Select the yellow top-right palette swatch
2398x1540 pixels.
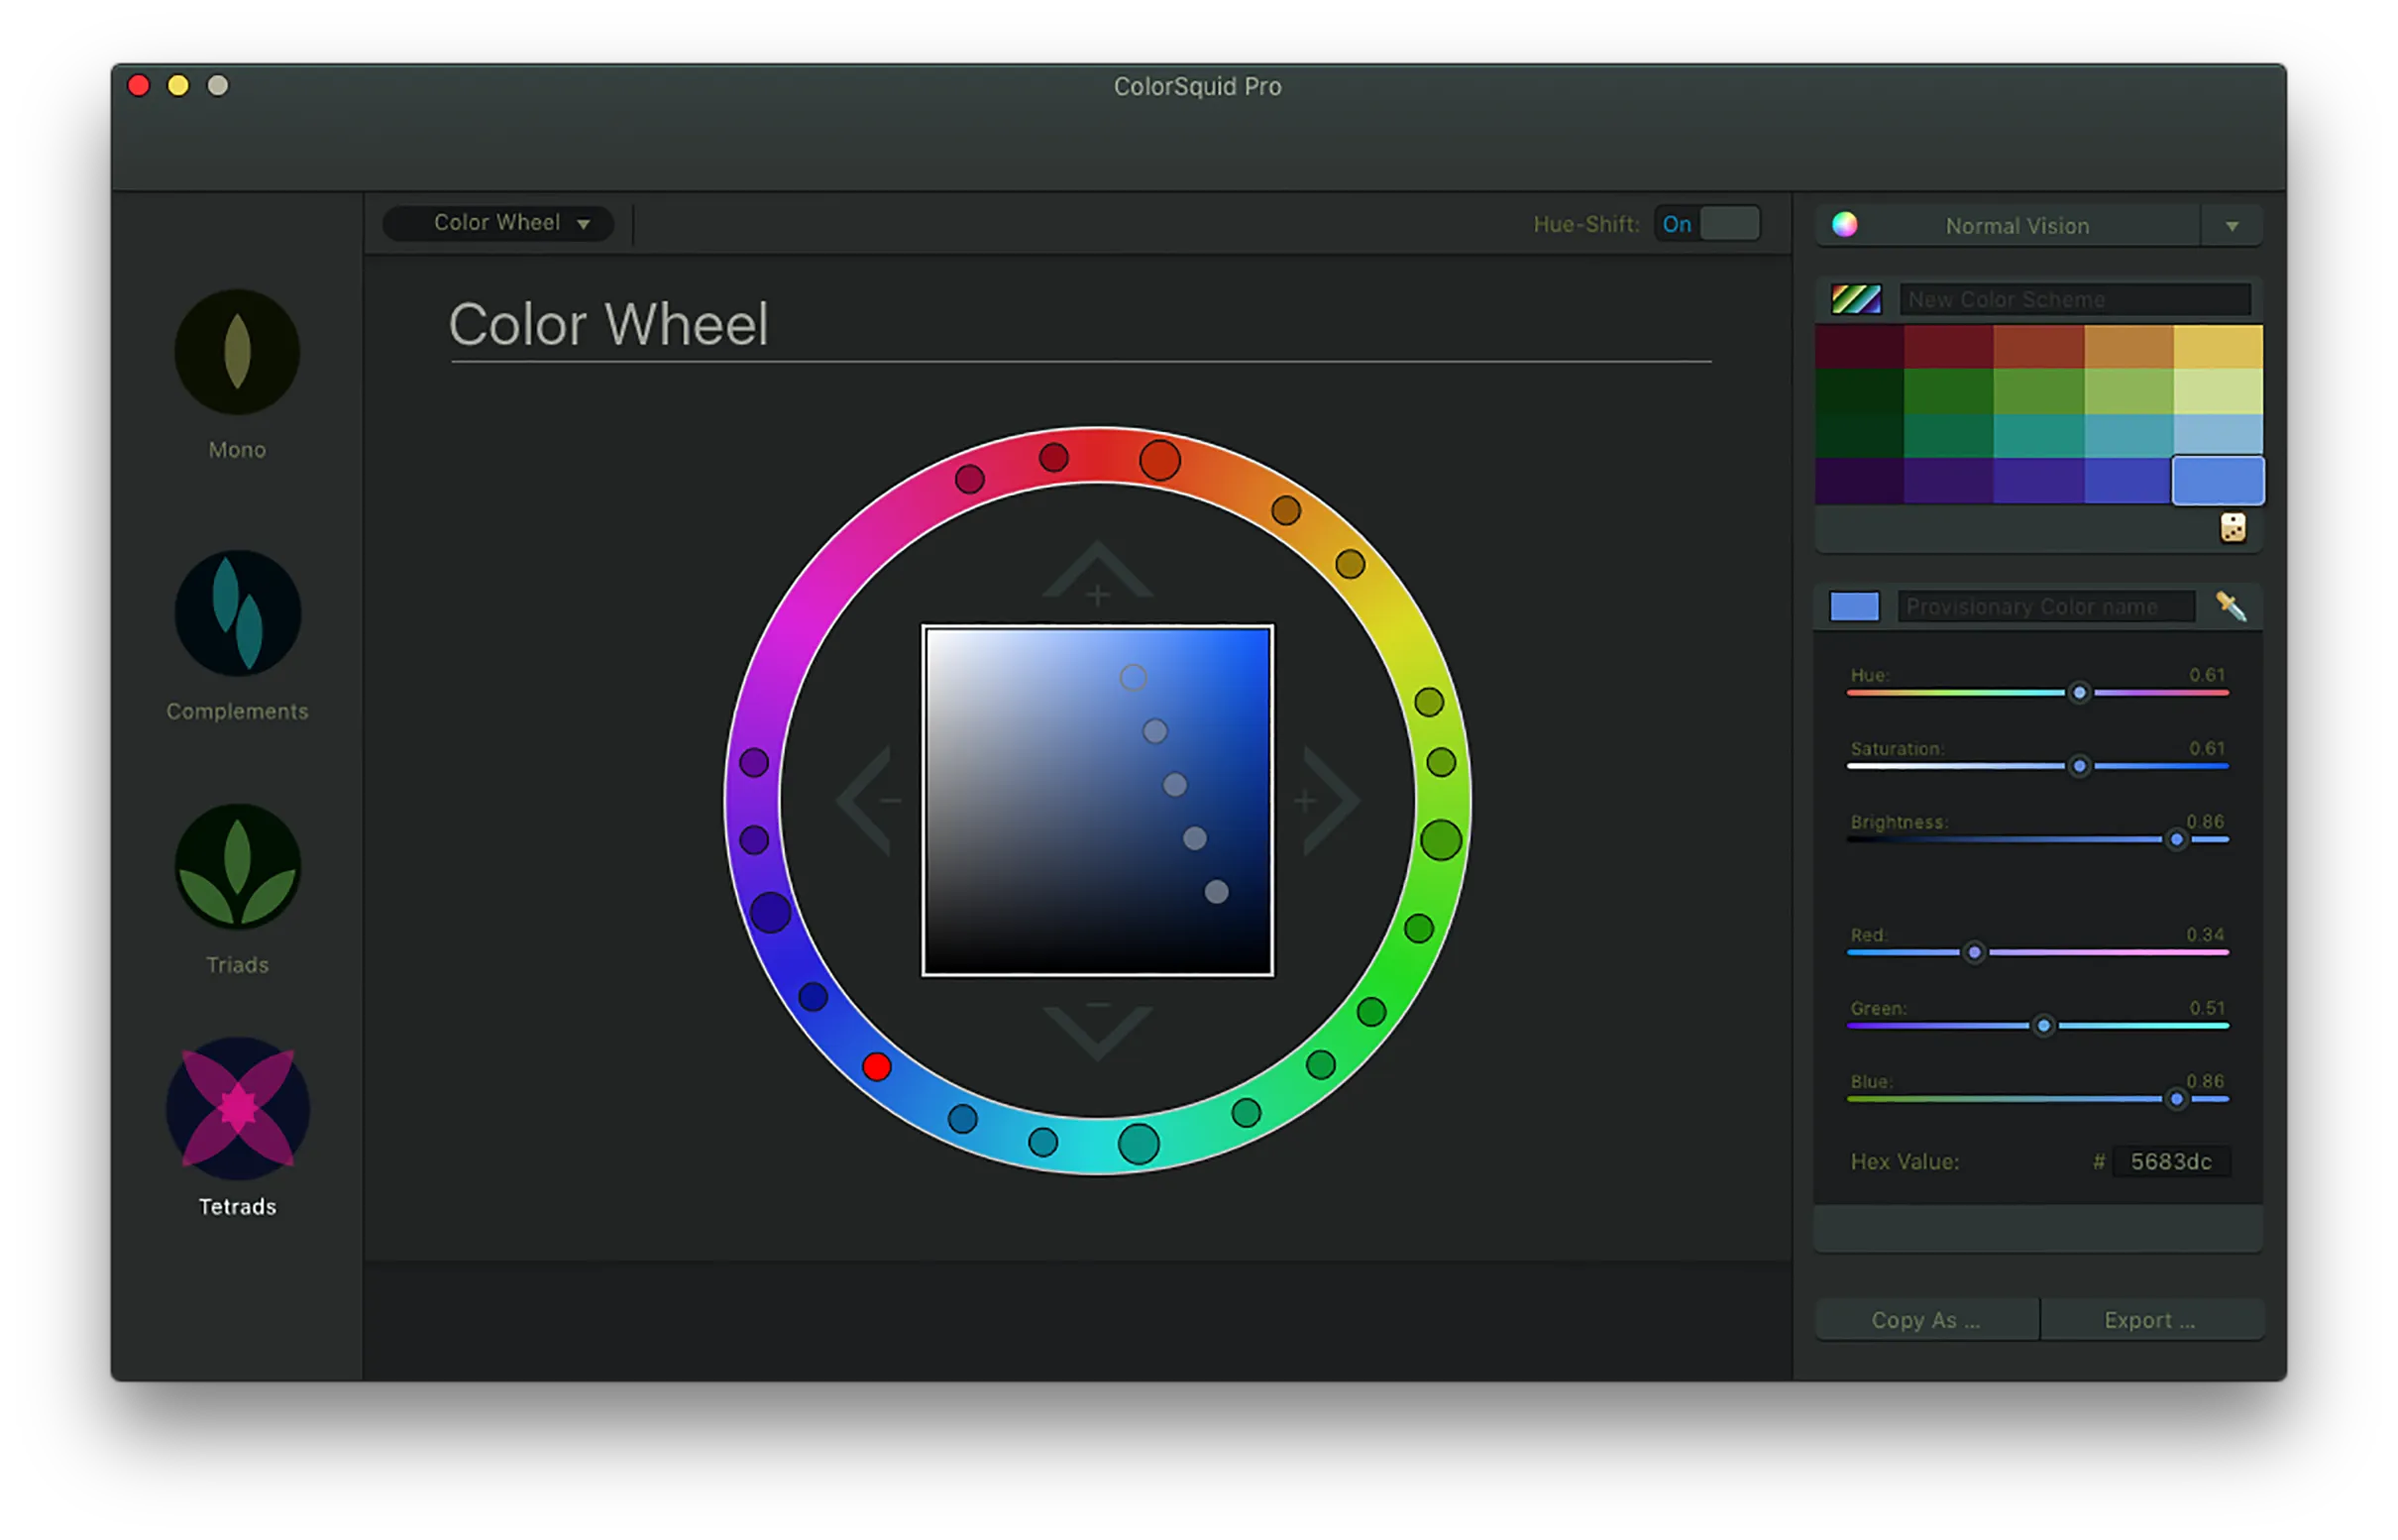point(2217,347)
